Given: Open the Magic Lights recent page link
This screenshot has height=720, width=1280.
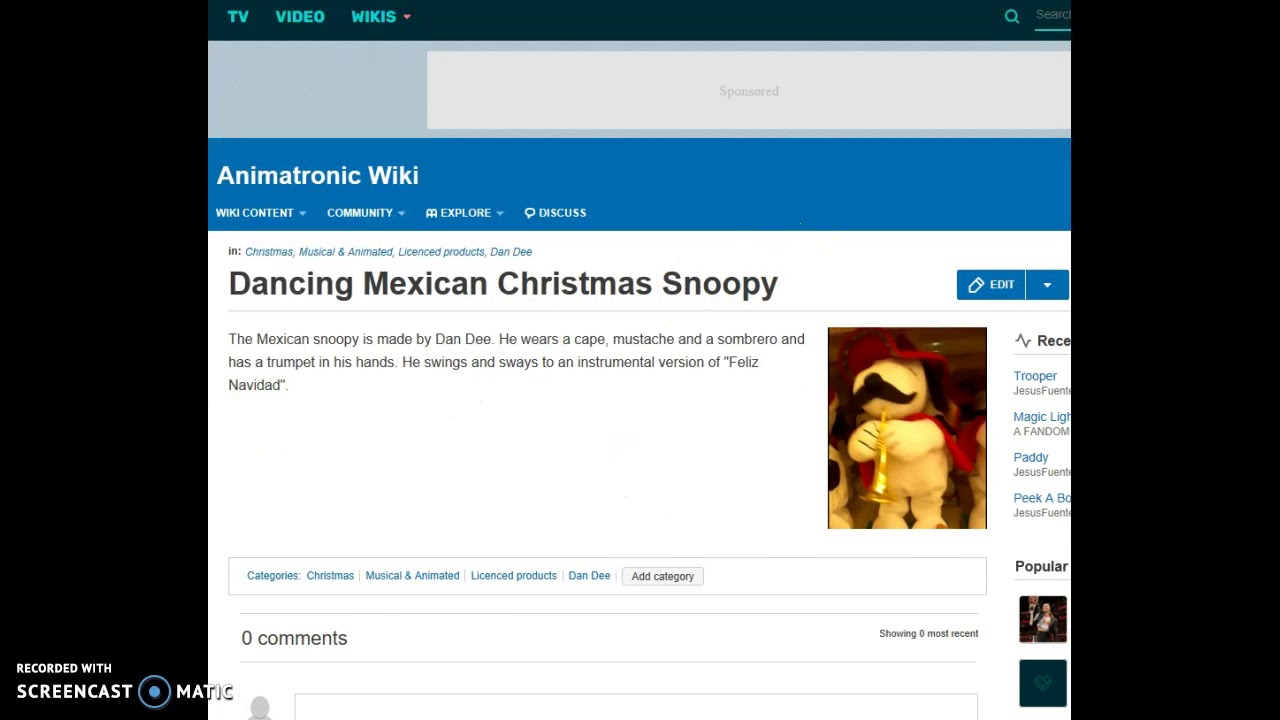Looking at the screenshot, I should (1042, 417).
